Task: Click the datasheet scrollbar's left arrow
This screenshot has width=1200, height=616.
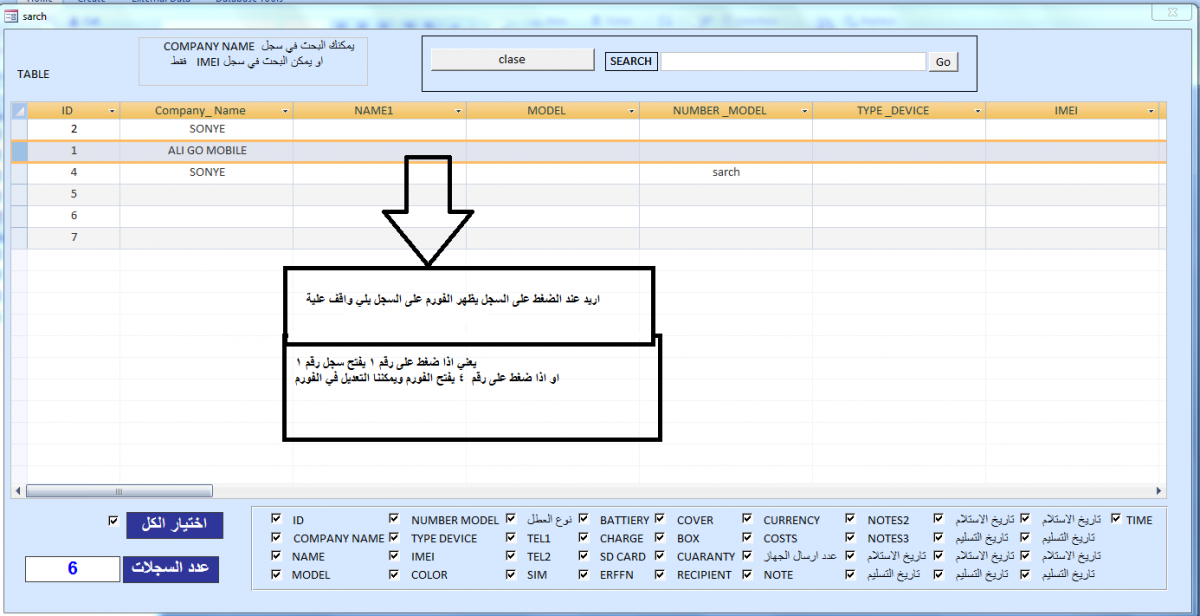Action: pos(18,491)
